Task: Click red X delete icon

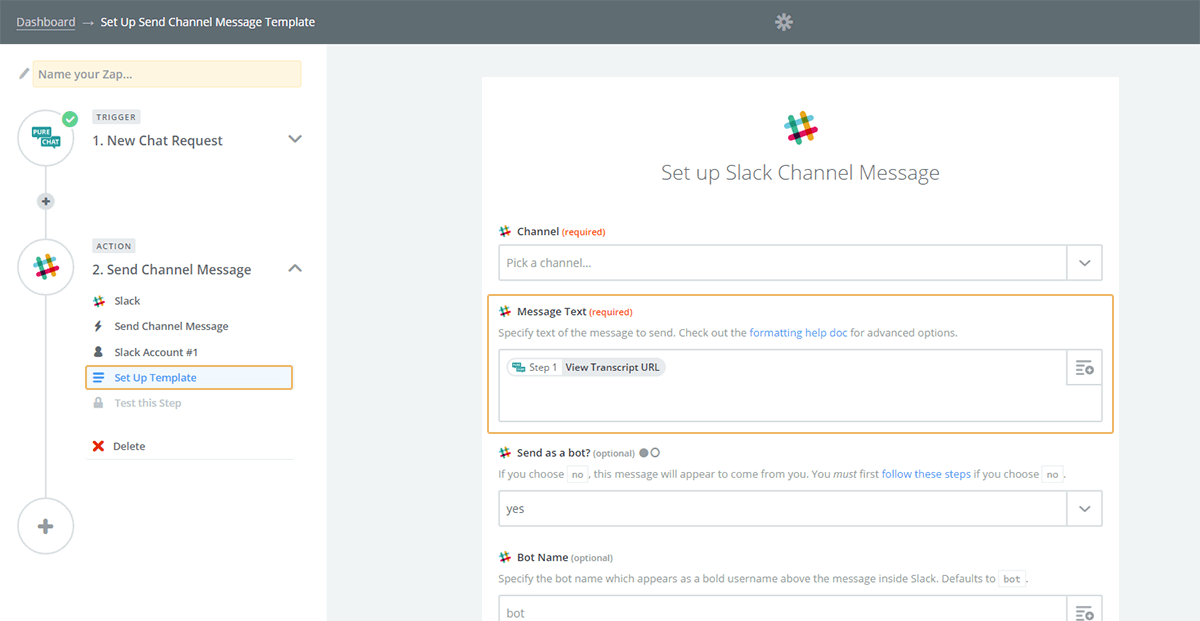Action: click(98, 446)
